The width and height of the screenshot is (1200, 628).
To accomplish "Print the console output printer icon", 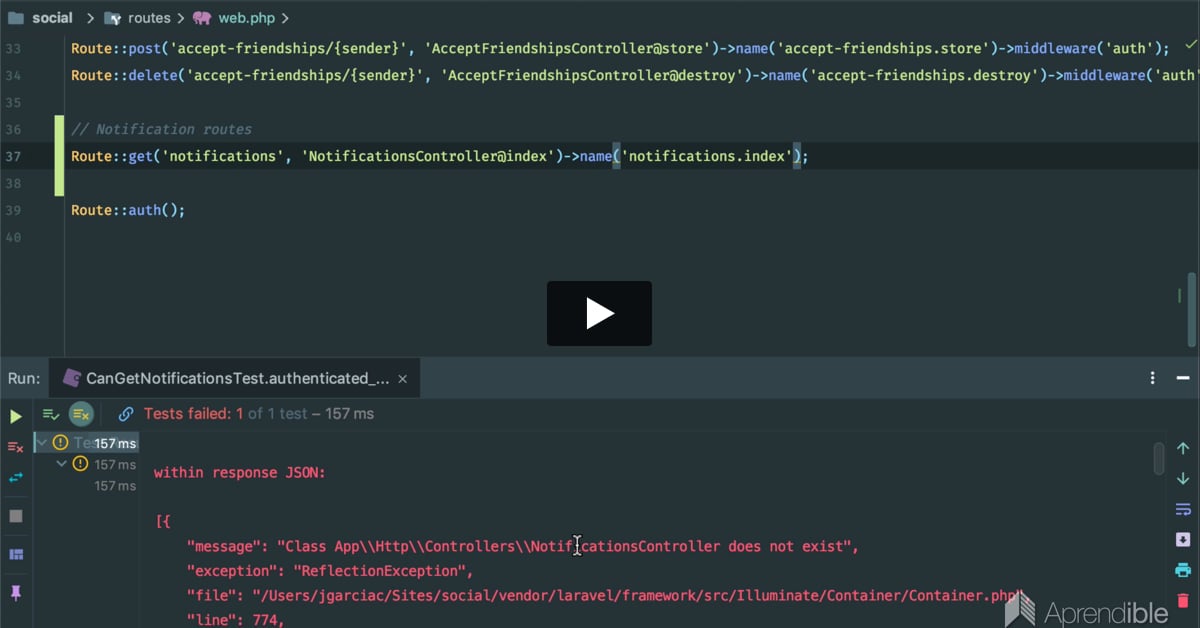I will point(1183,571).
